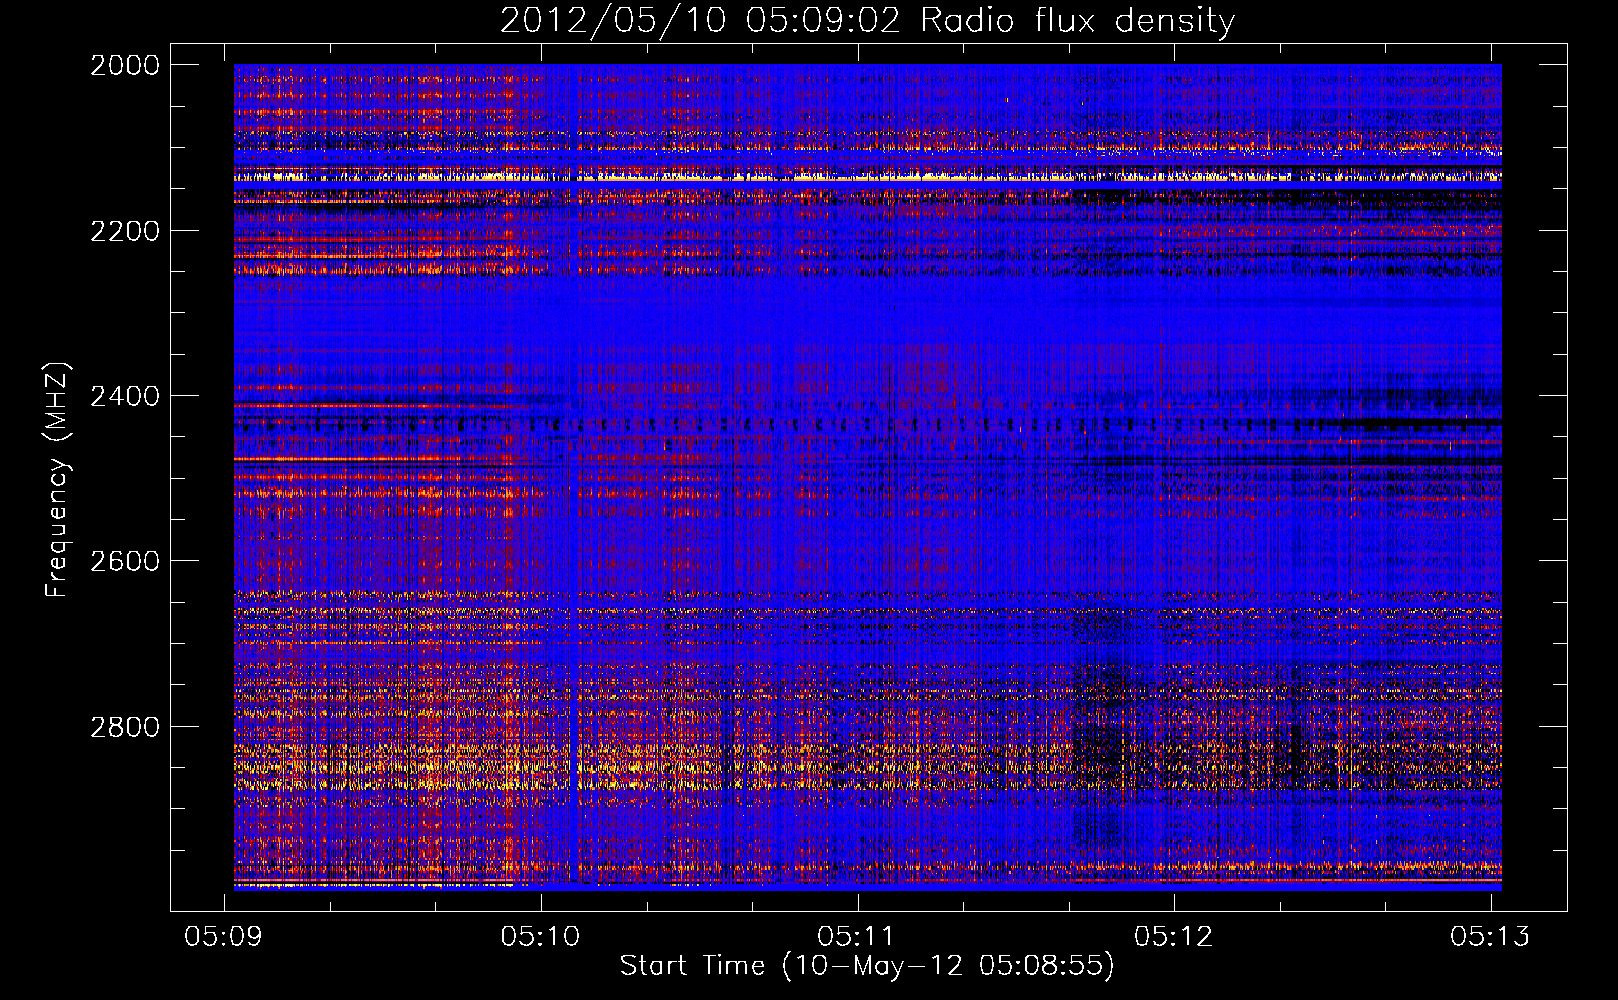This screenshot has height=1000, width=1618.
Task: Click the 05:12 time tick label
Action: (1174, 936)
